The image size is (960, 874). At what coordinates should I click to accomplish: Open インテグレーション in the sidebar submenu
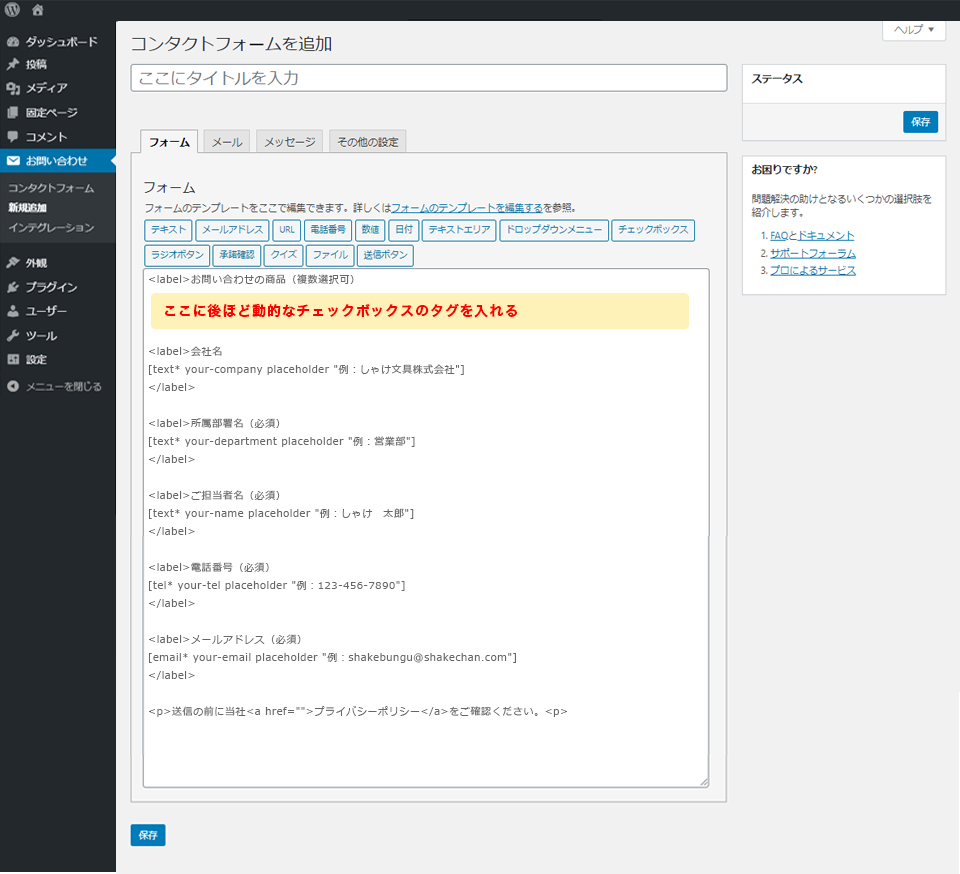[x=50, y=228]
